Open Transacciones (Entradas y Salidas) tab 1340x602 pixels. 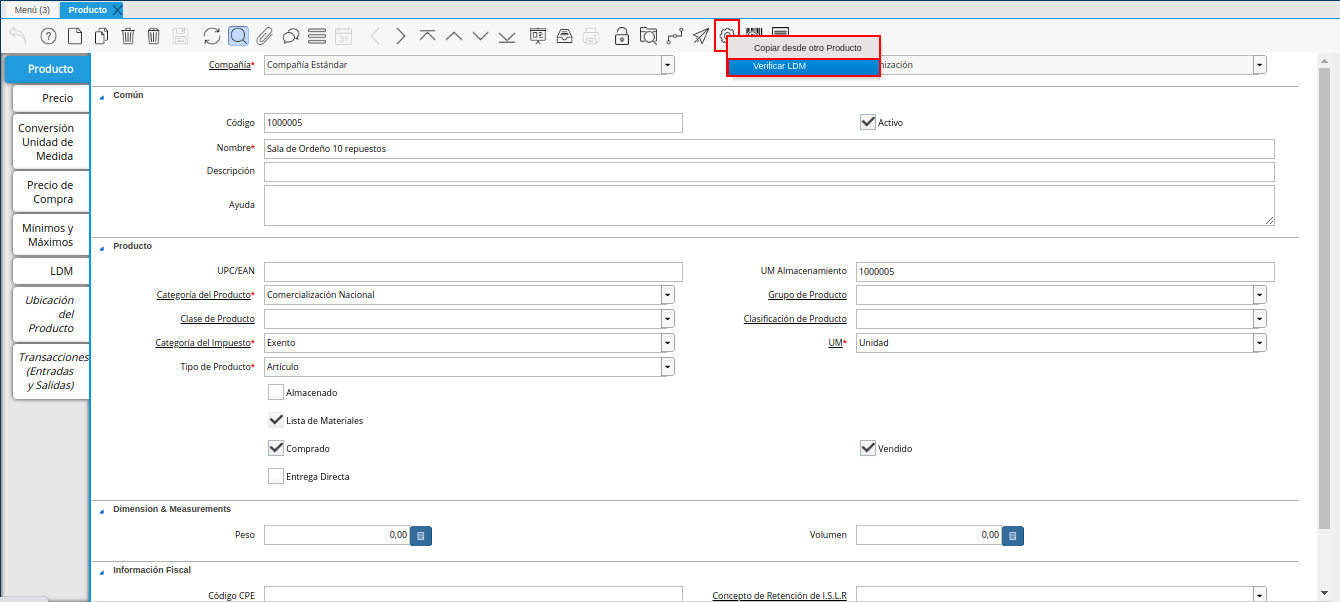[52, 371]
